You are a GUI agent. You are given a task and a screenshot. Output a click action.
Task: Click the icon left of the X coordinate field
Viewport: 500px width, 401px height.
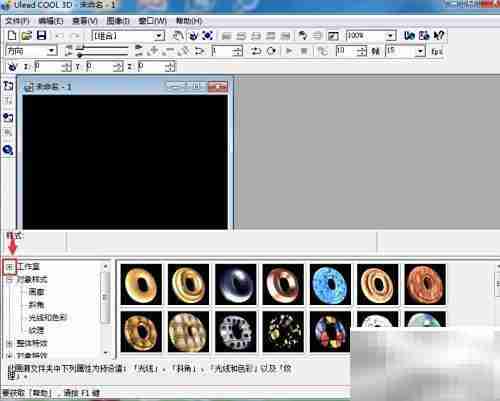(12, 67)
